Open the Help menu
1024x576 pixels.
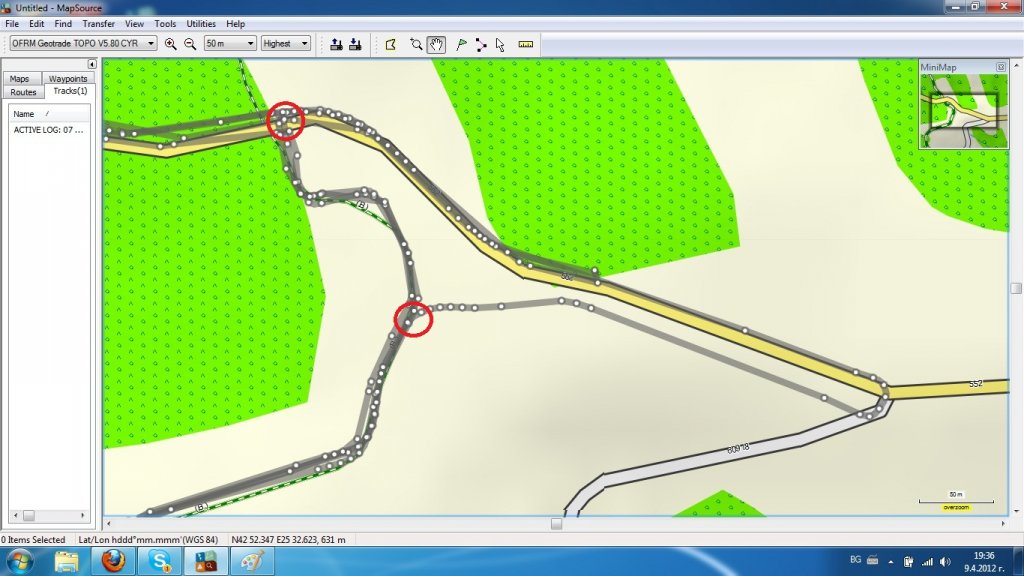point(236,24)
